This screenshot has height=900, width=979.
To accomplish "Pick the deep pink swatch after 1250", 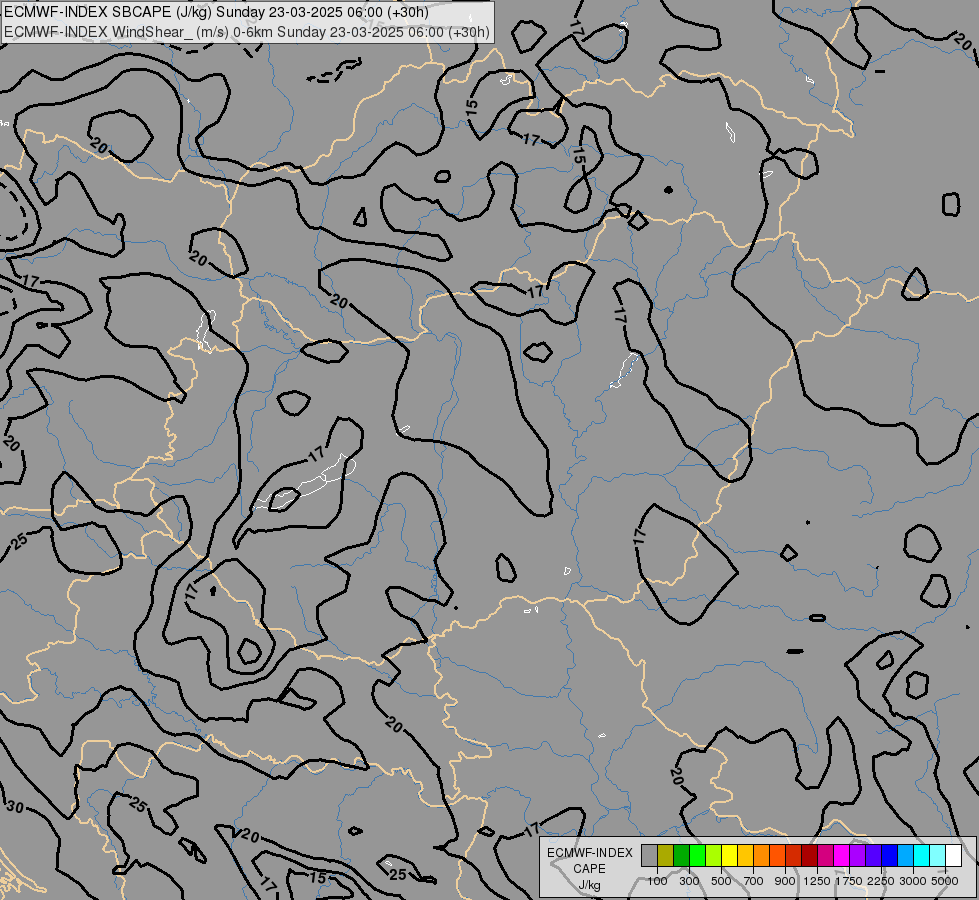I will (x=825, y=856).
